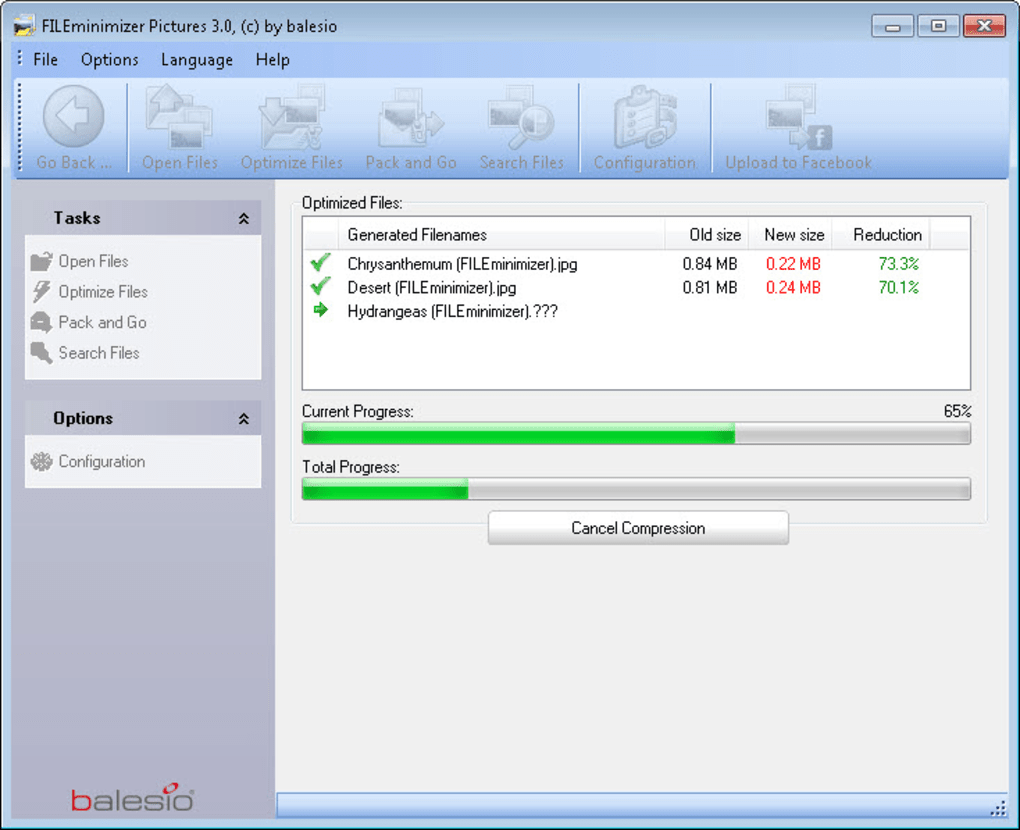The width and height of the screenshot is (1020, 830).
Task: Click the Current Progress bar
Action: (x=635, y=433)
